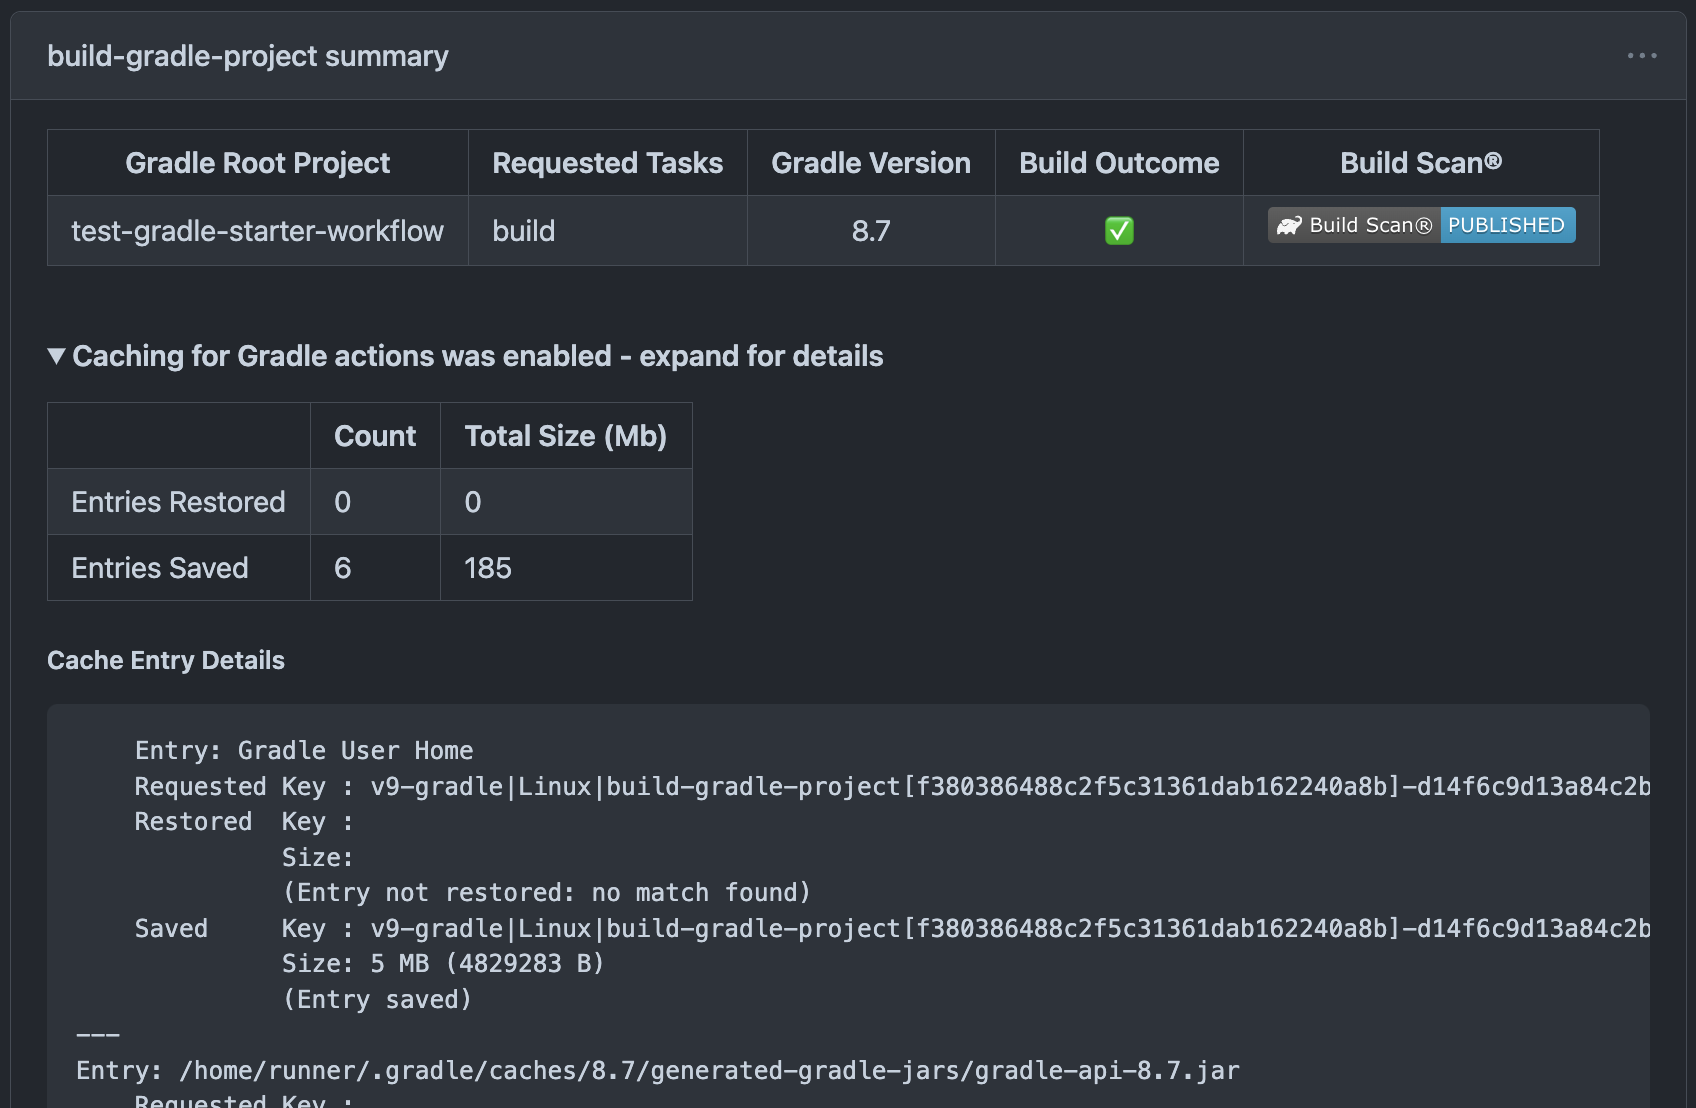Select the Requested Key v9-gradle line

892,787
